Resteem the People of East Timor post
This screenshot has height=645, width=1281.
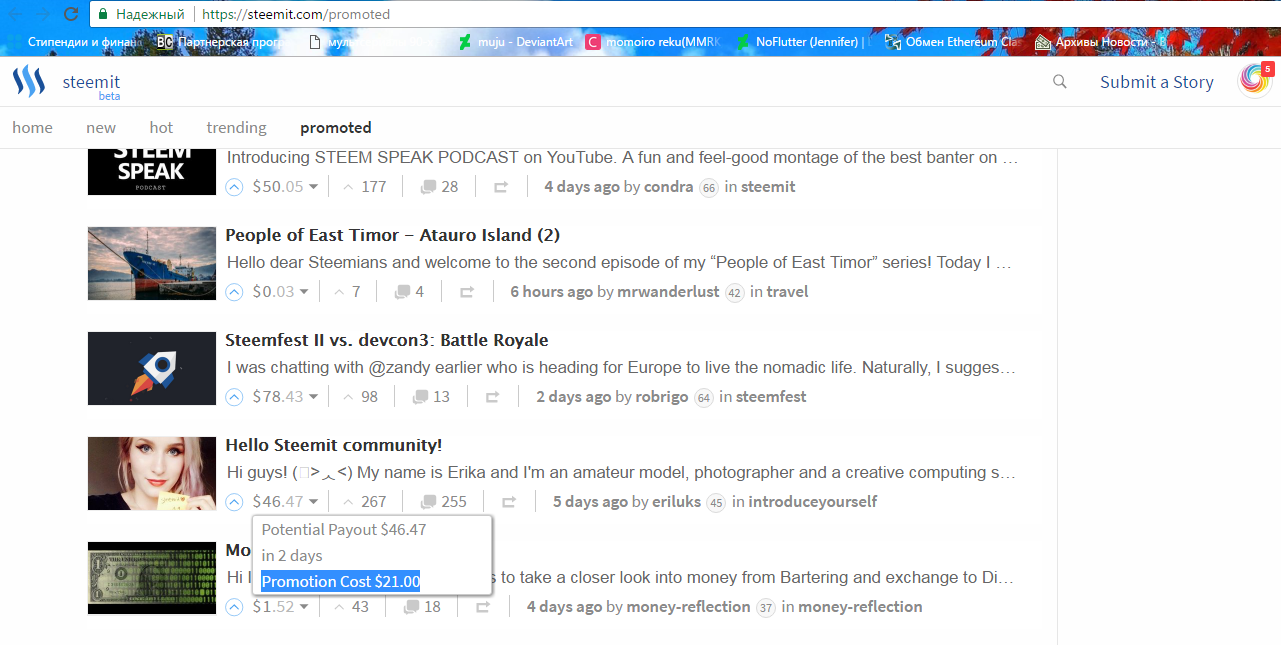coord(467,292)
